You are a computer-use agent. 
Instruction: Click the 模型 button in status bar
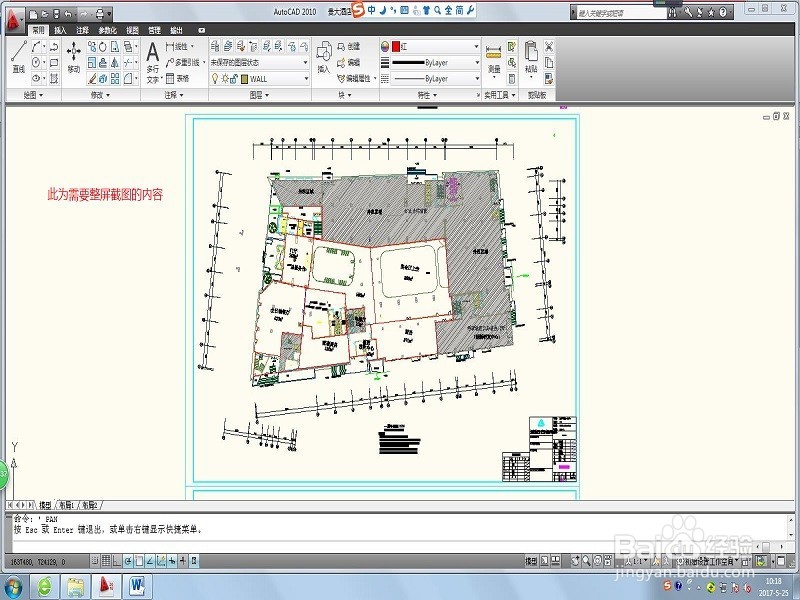click(x=531, y=561)
